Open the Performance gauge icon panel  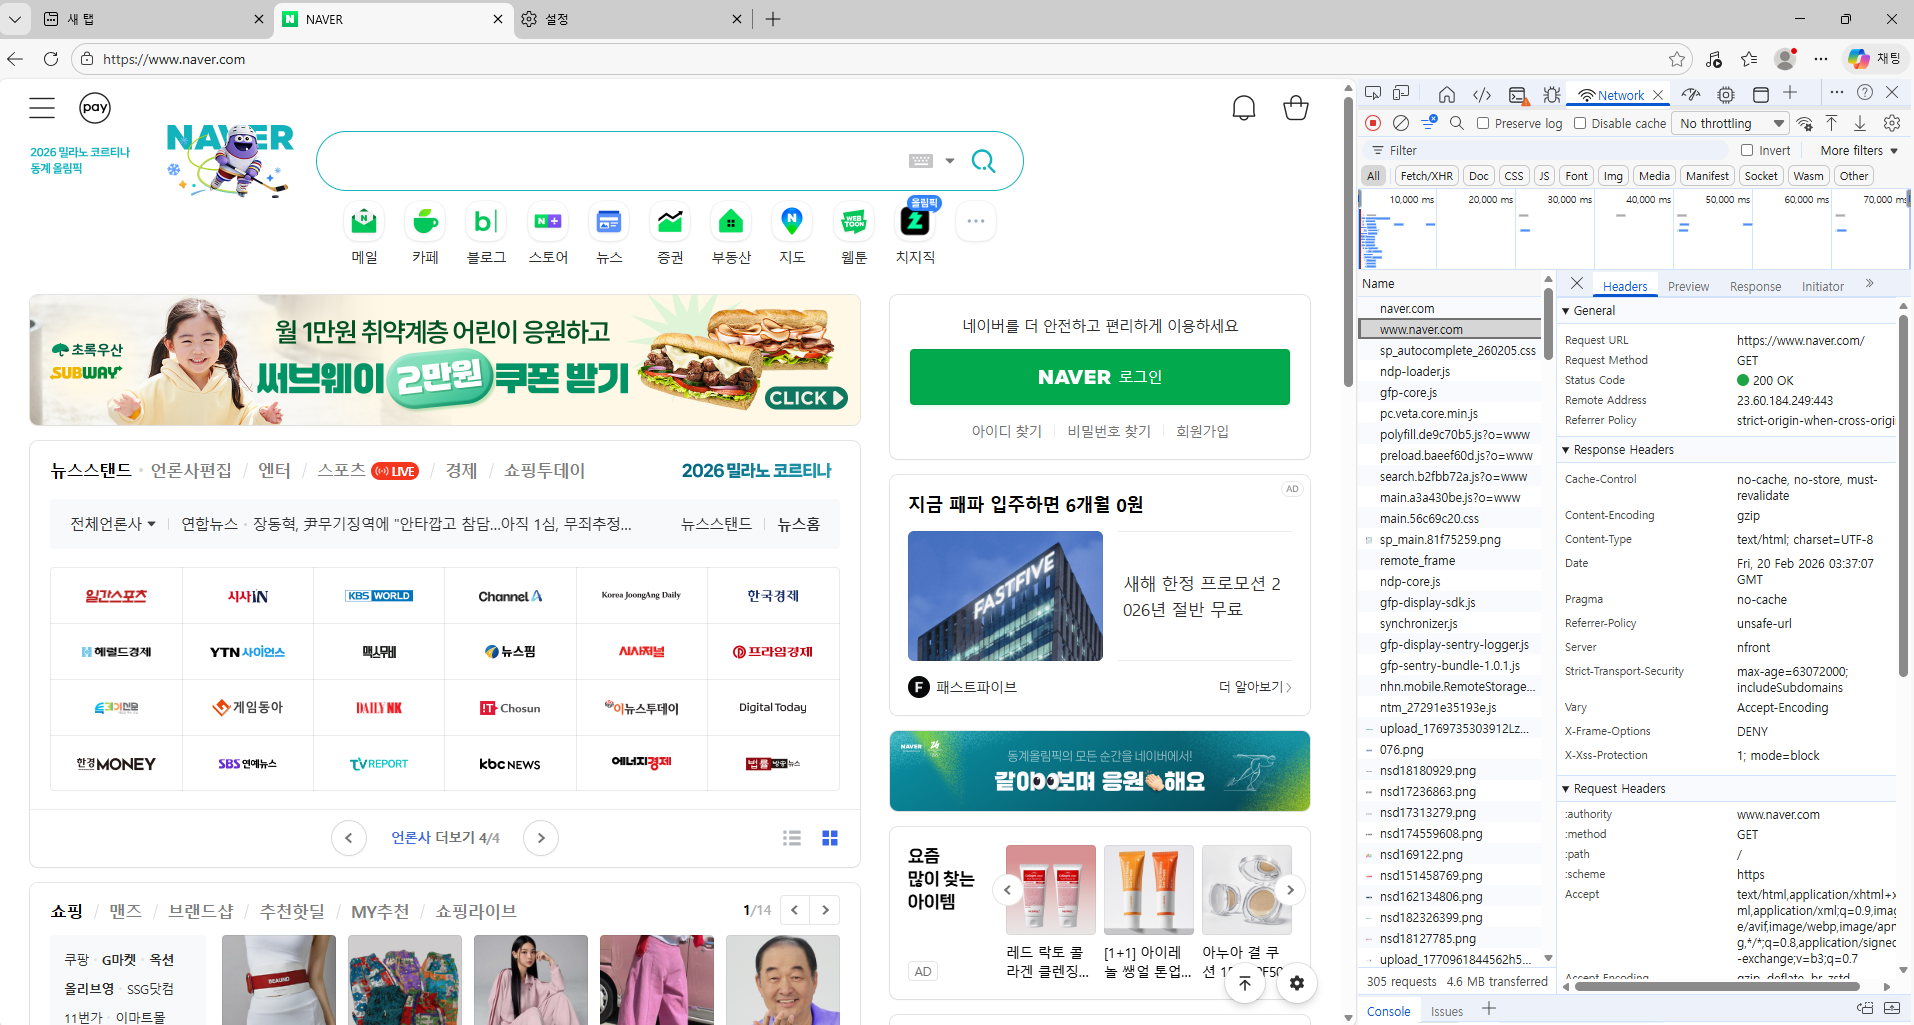[x=1691, y=95]
